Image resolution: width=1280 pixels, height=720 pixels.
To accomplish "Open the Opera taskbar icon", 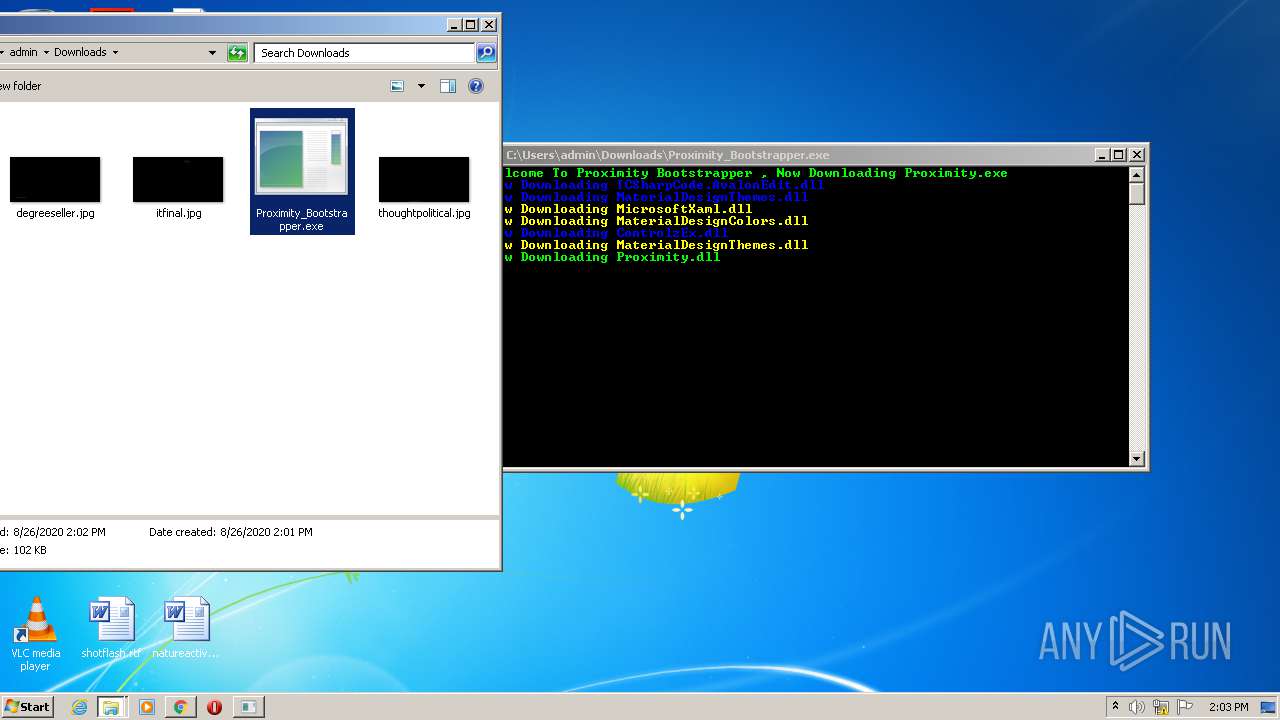I will coord(214,707).
